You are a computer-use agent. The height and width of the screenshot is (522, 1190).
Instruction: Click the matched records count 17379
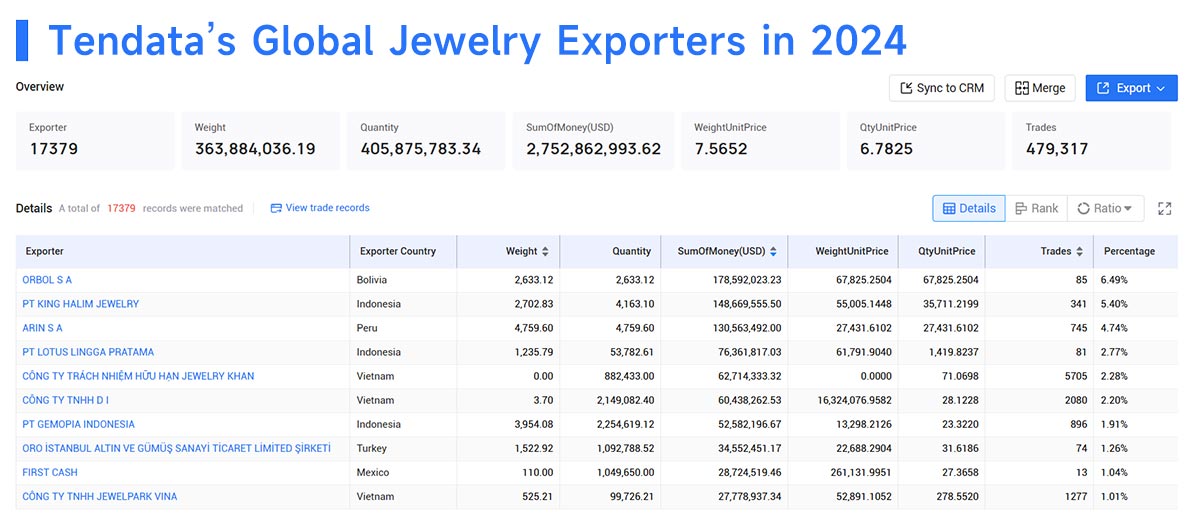[x=121, y=208]
